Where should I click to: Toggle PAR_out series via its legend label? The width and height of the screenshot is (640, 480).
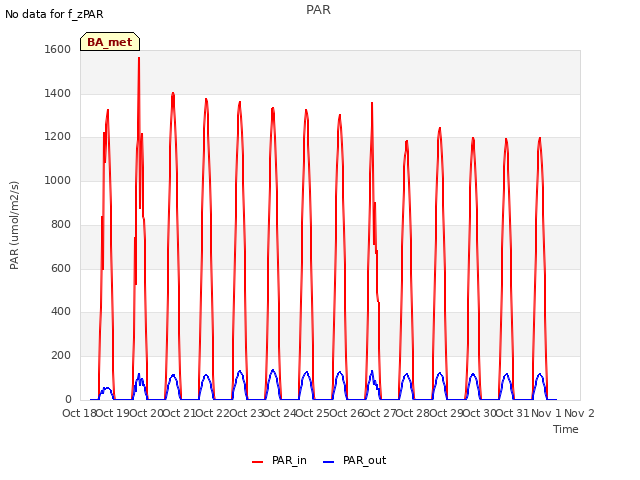click(x=364, y=460)
